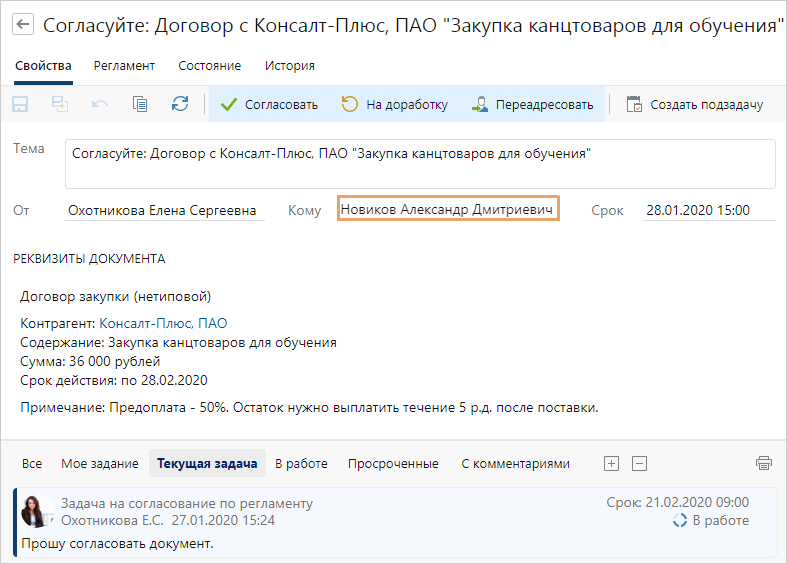Filter by Просроченные tasks

(x=393, y=463)
